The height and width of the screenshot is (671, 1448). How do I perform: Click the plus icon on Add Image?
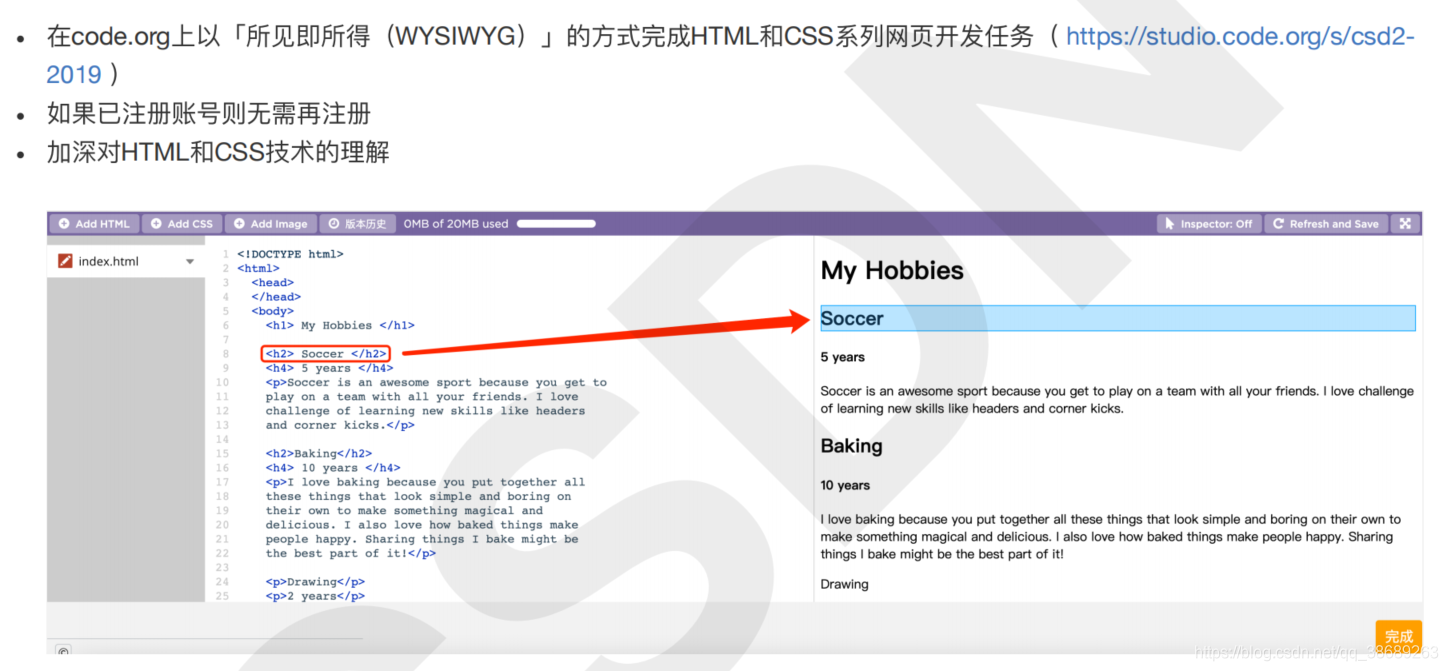coord(239,224)
